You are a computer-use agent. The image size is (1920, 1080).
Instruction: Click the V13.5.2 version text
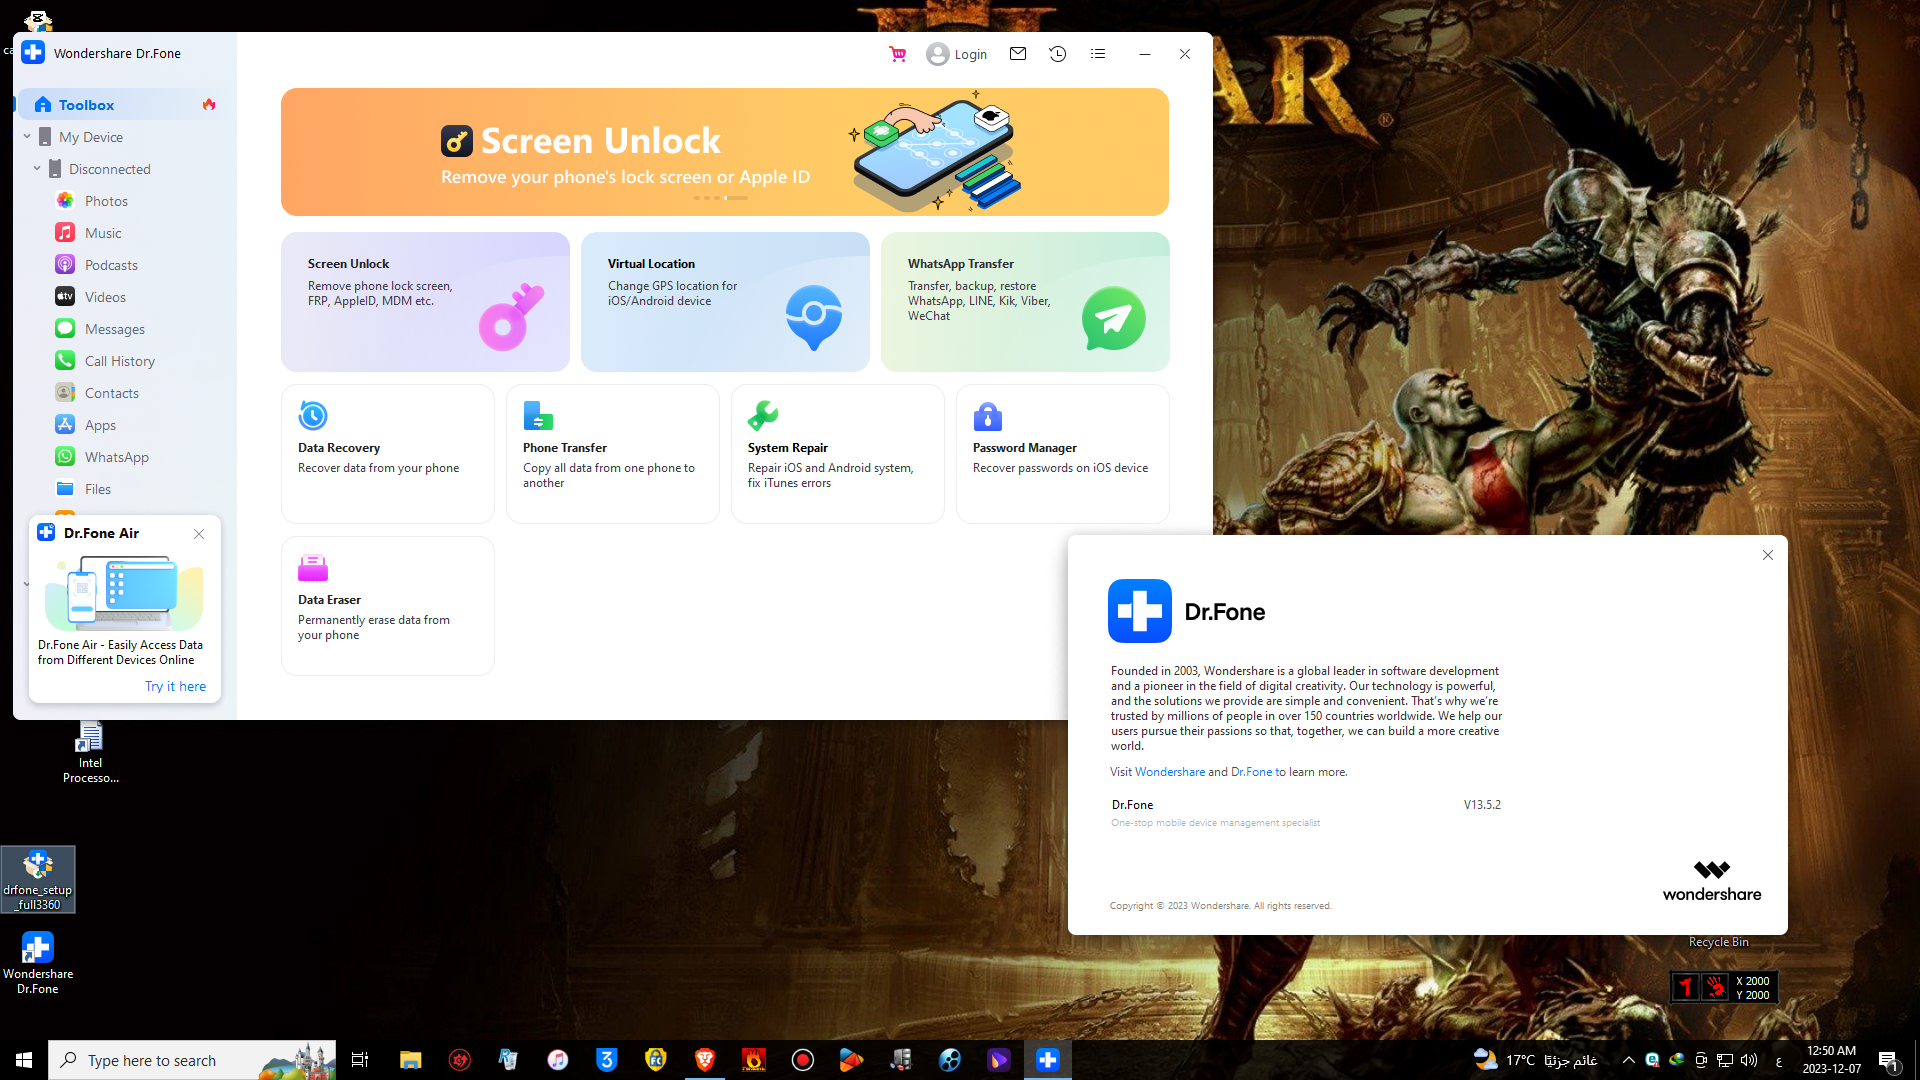tap(1482, 804)
